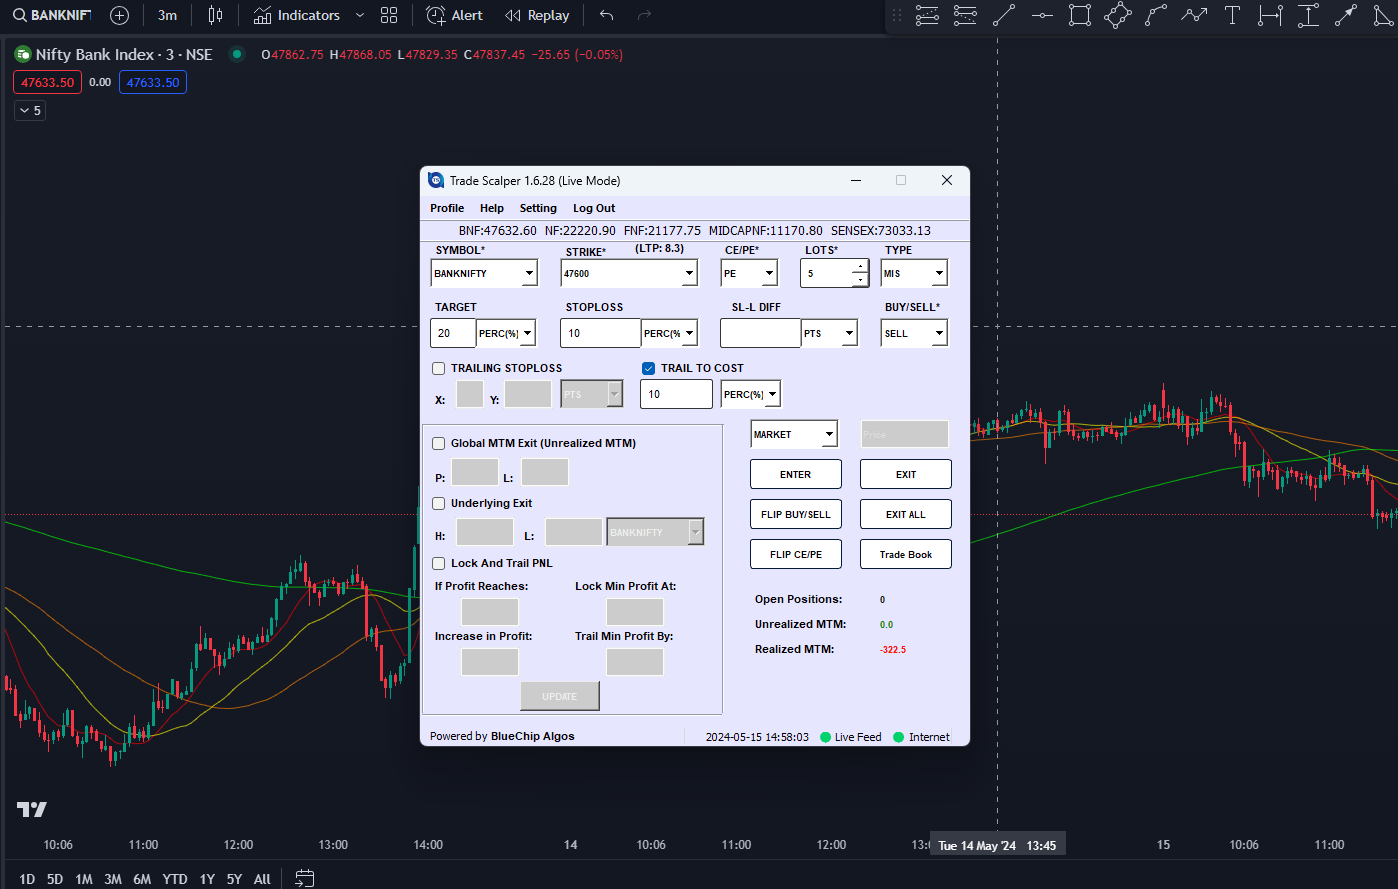Open the Profile menu
Screen dimensions: 1398x889
447,208
